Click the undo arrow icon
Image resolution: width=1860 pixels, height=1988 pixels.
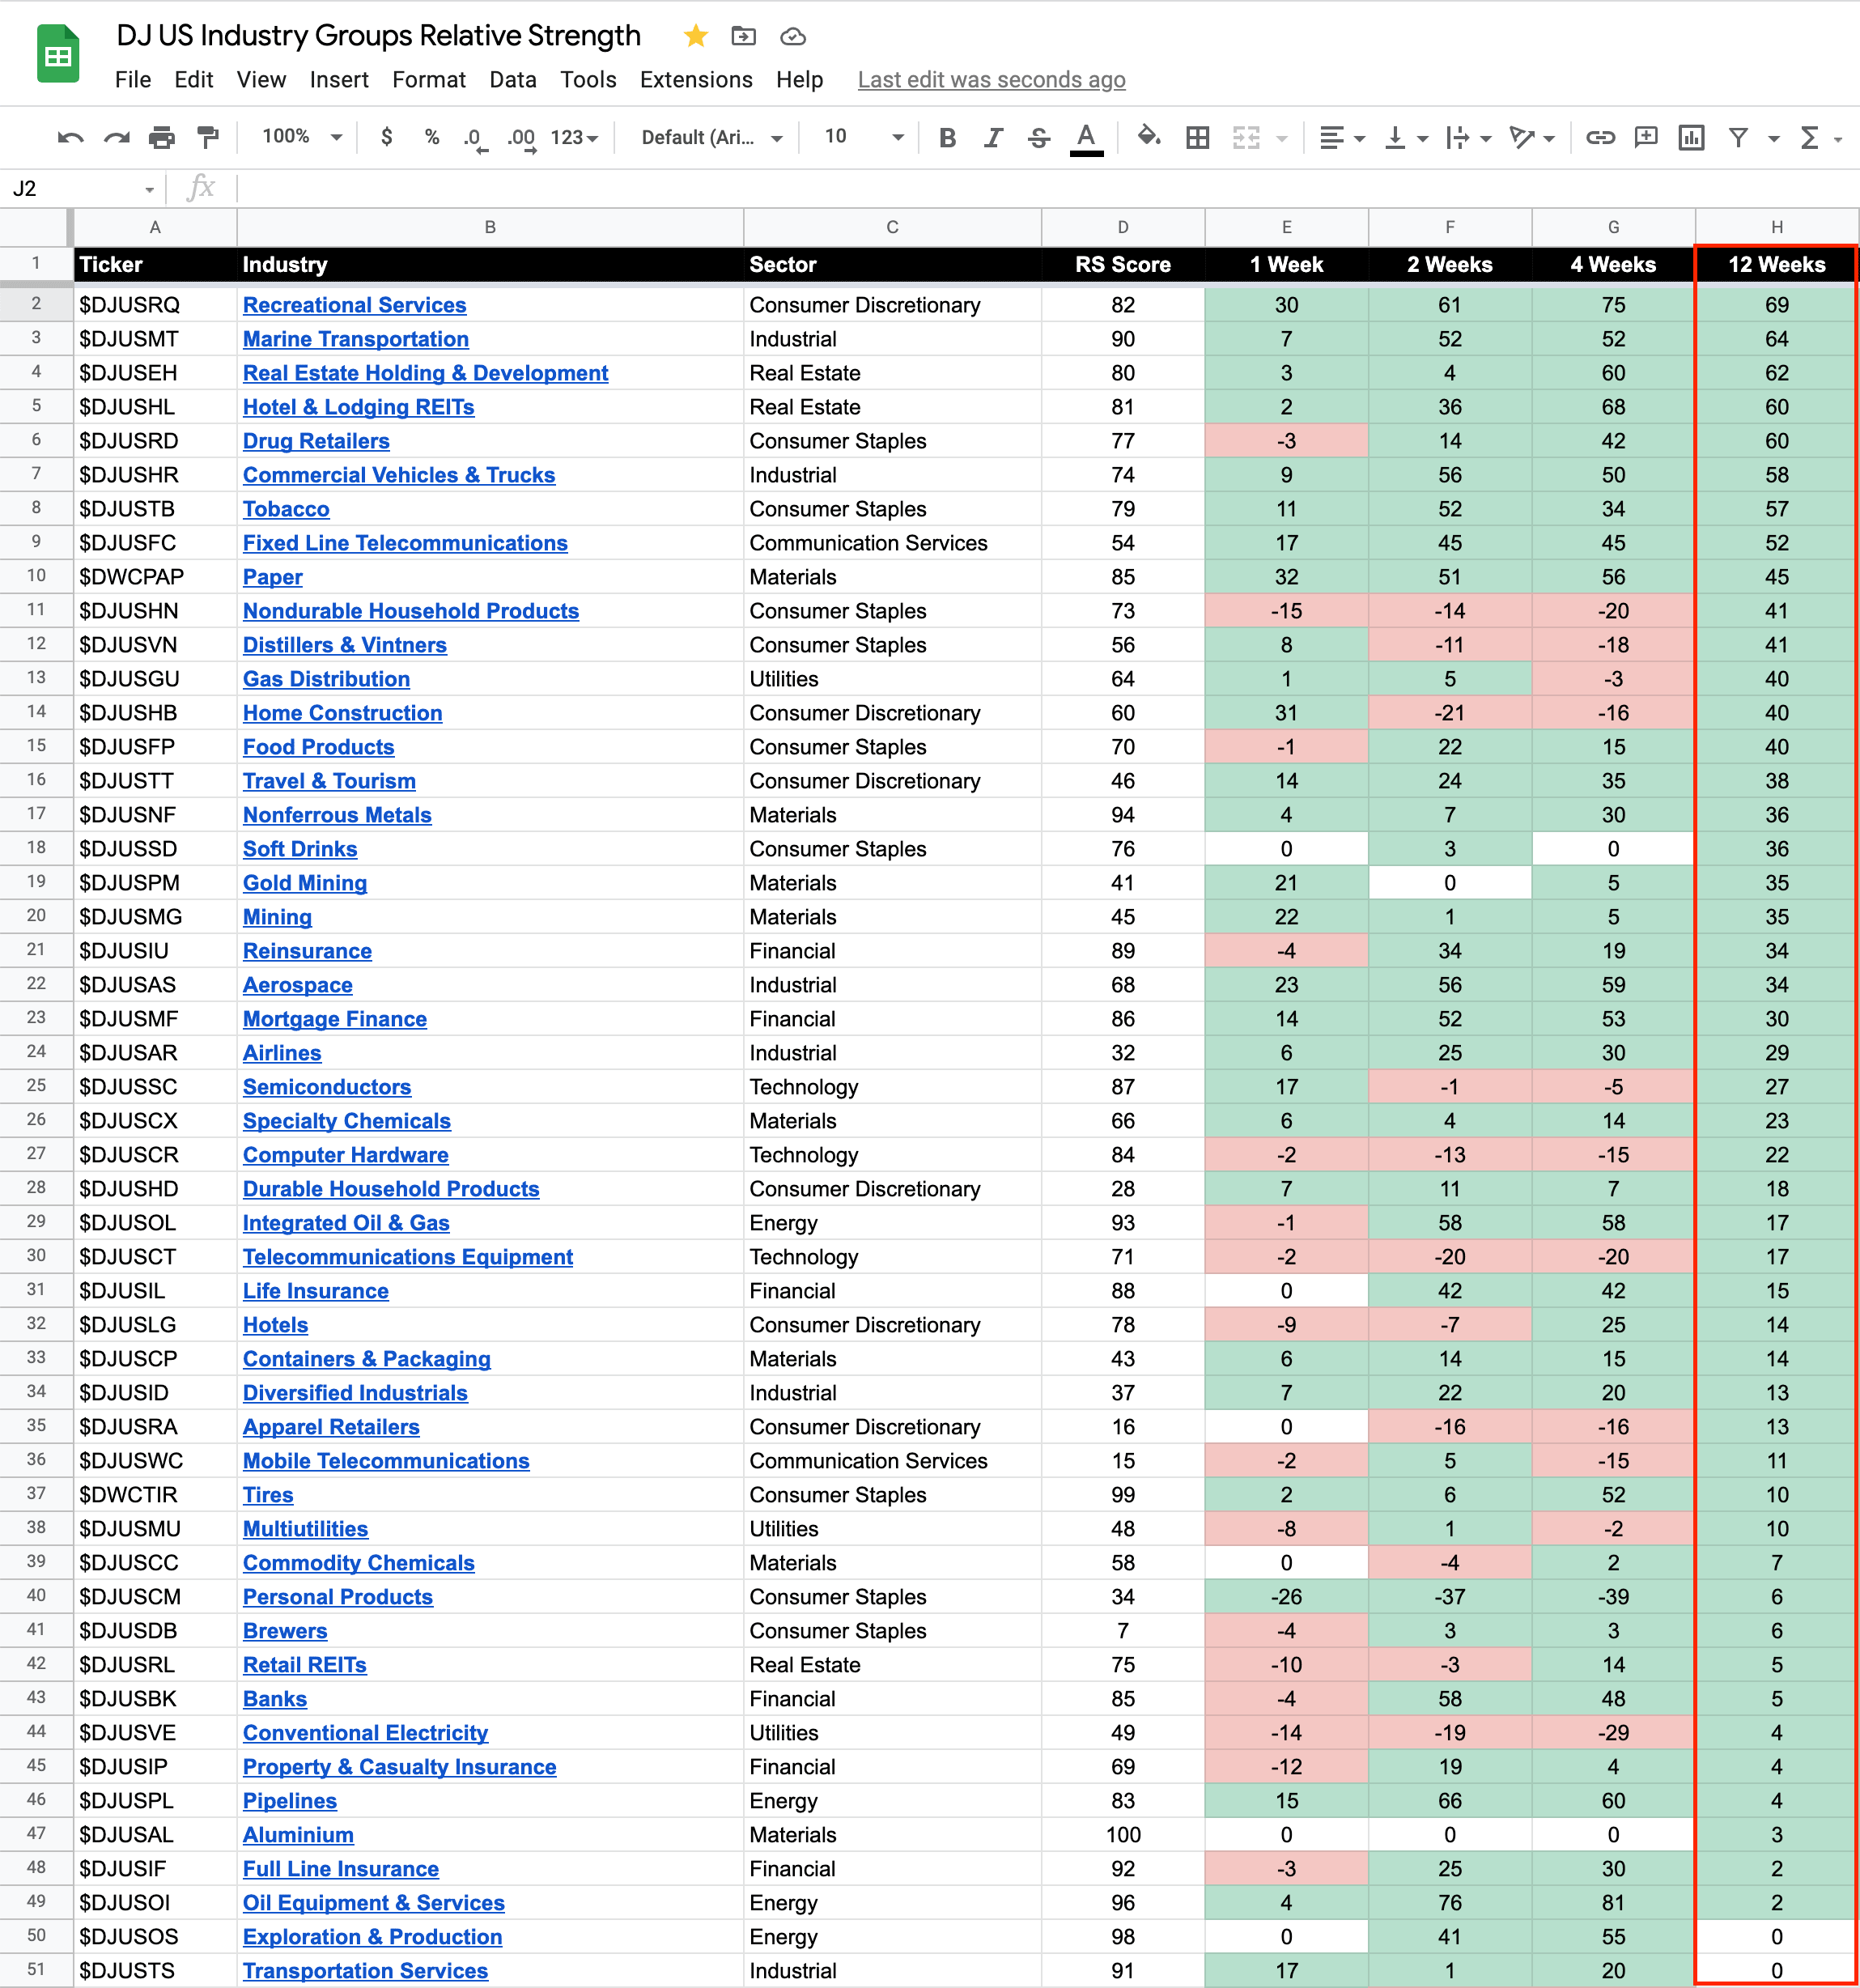[70, 138]
